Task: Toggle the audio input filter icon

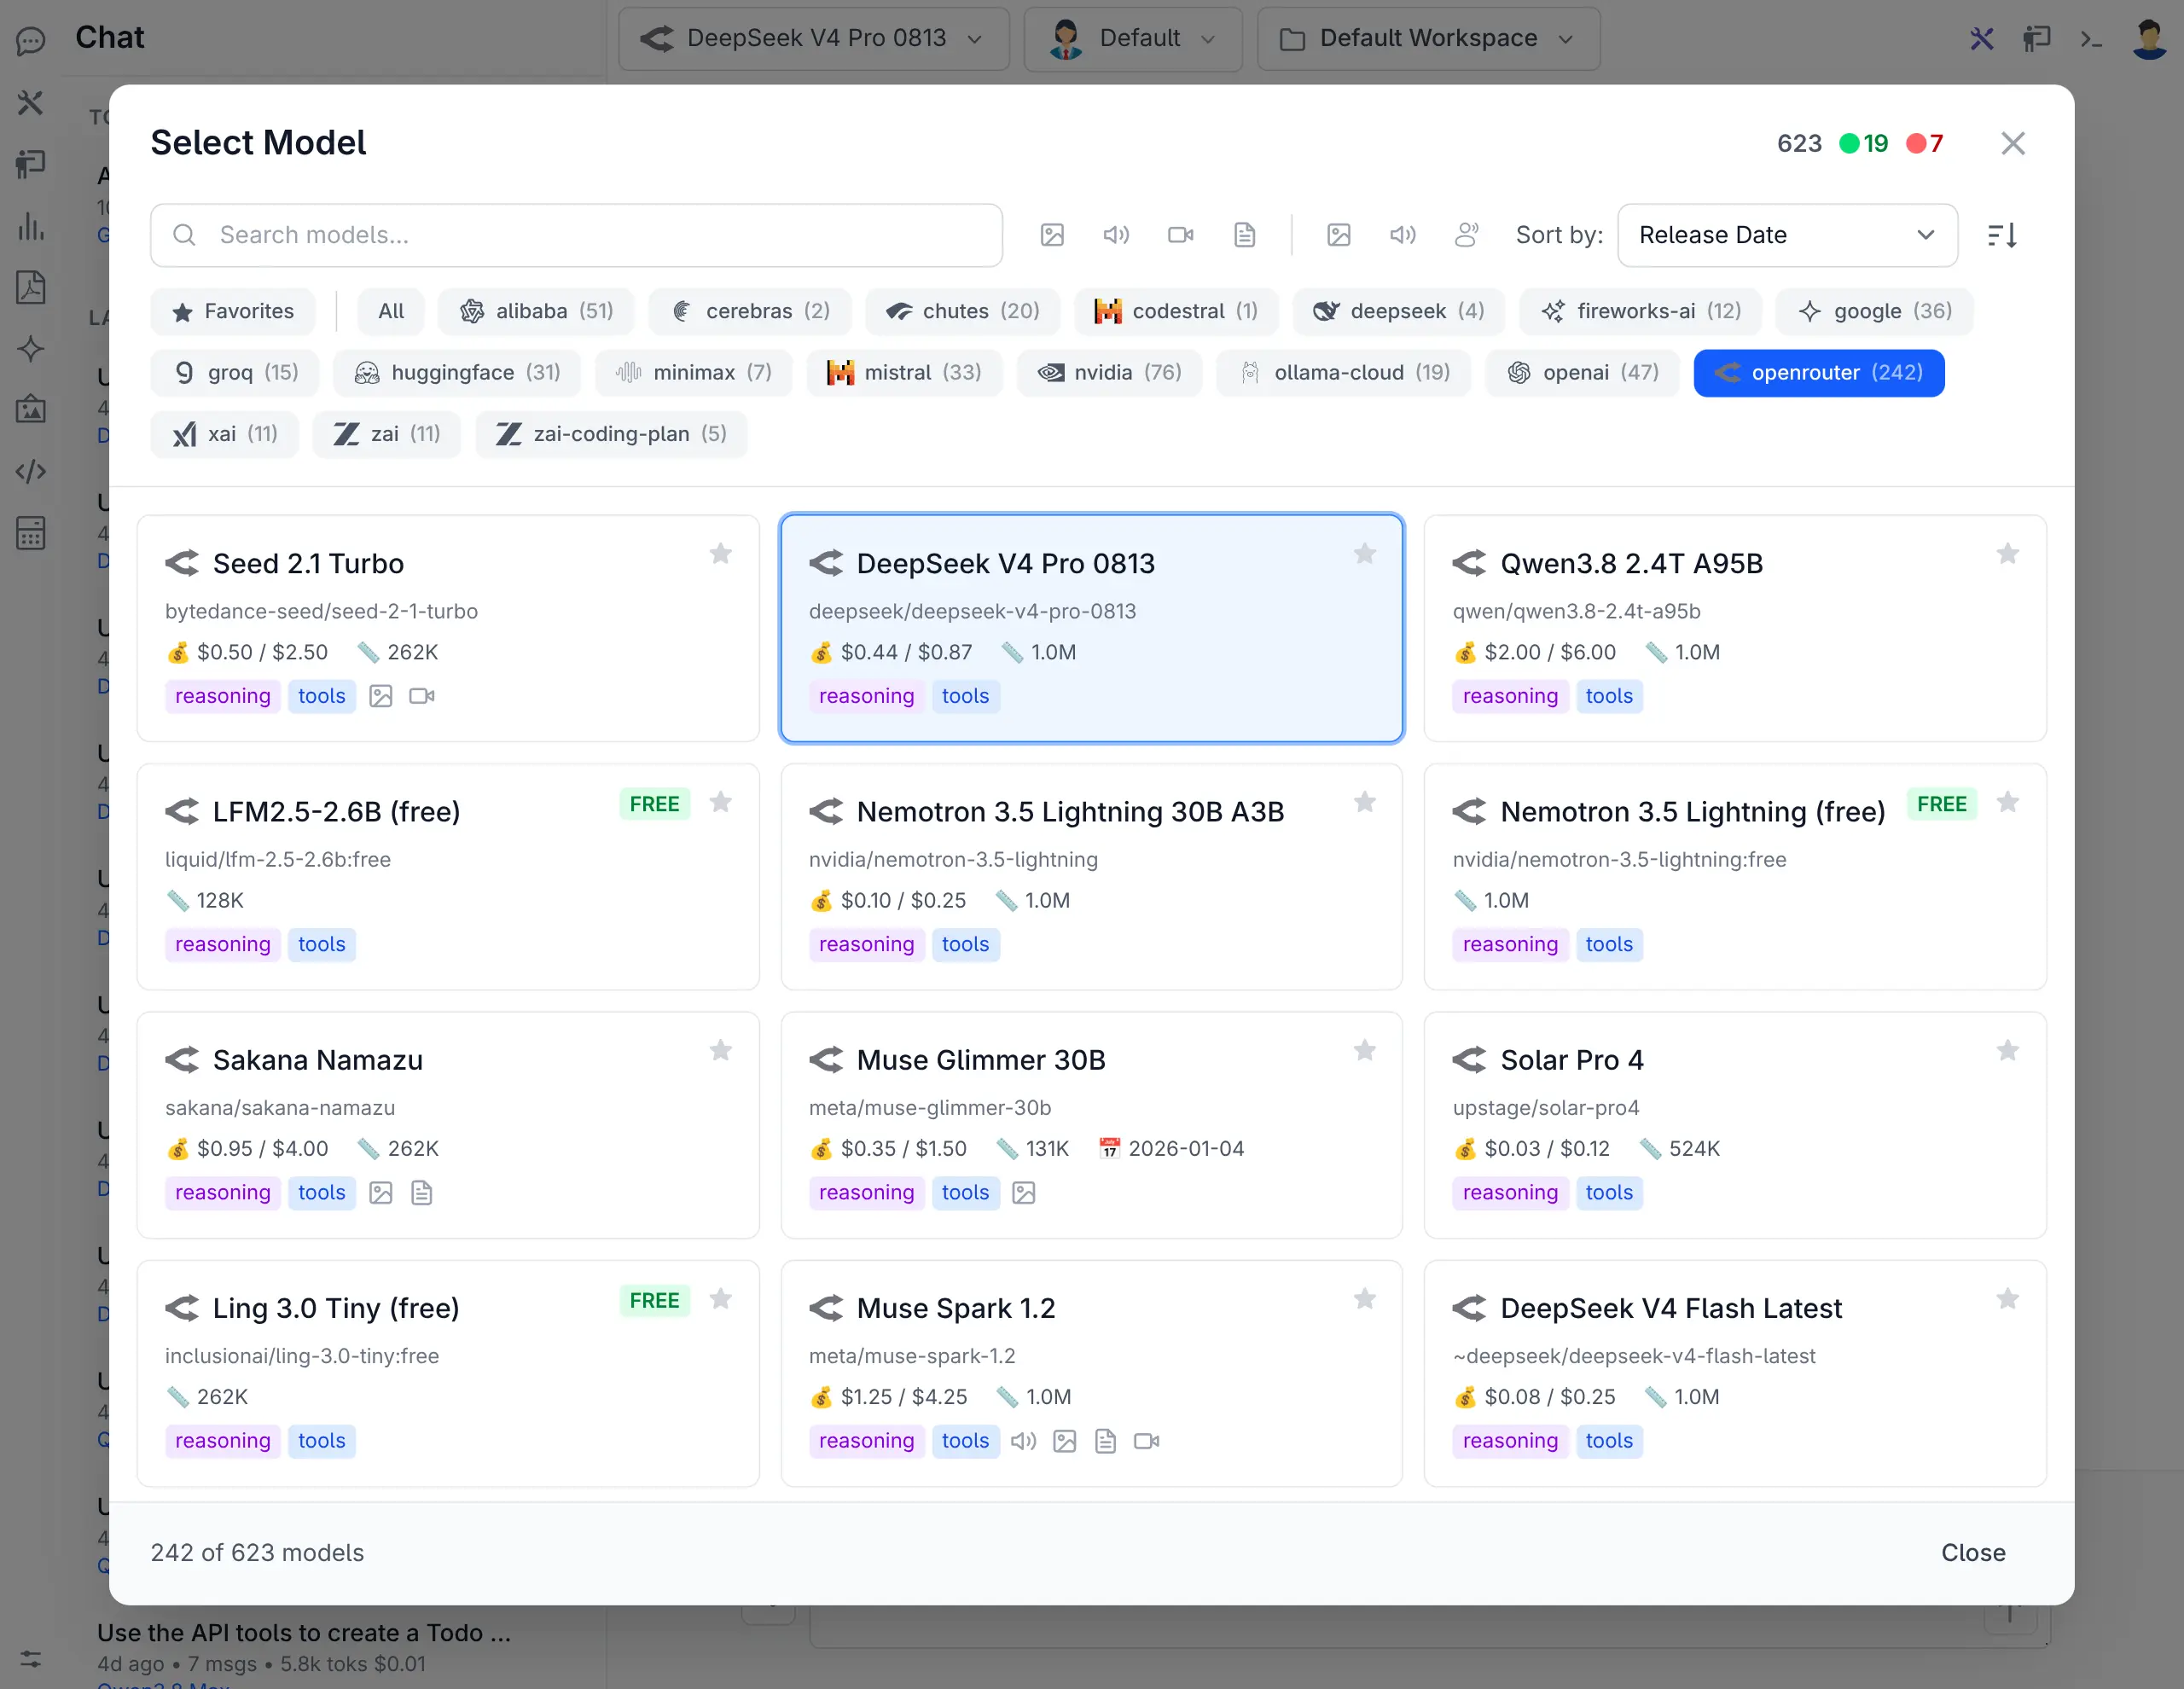Action: (x=1116, y=235)
